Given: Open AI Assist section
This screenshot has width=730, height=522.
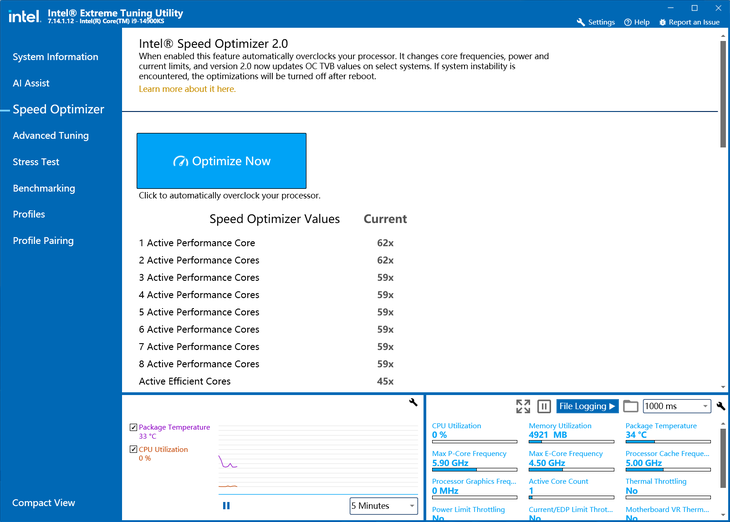Looking at the screenshot, I should 31,83.
